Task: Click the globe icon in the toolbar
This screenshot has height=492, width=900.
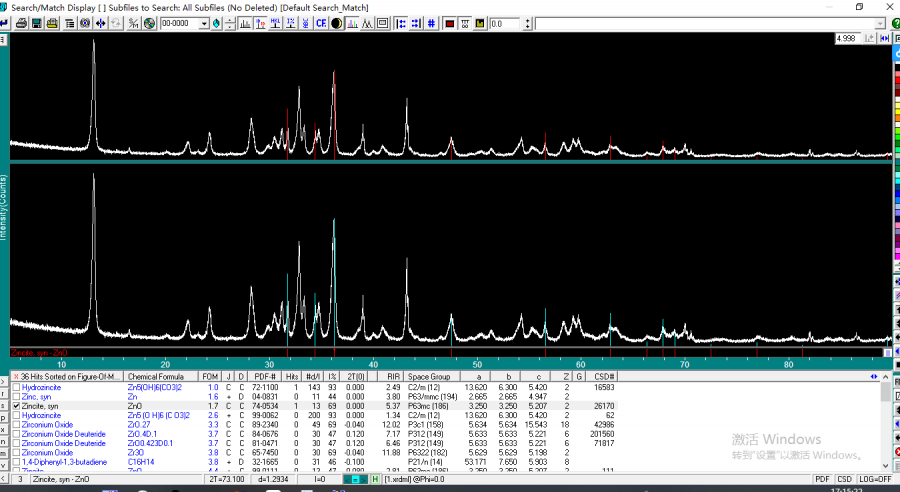Action: [x=149, y=23]
